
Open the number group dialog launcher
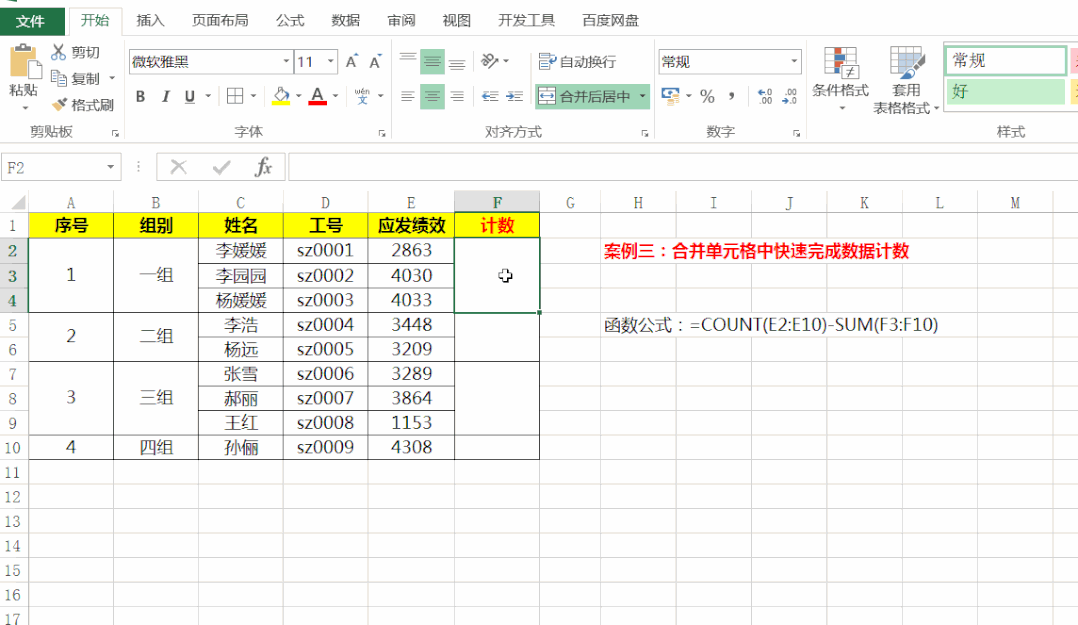(x=796, y=133)
